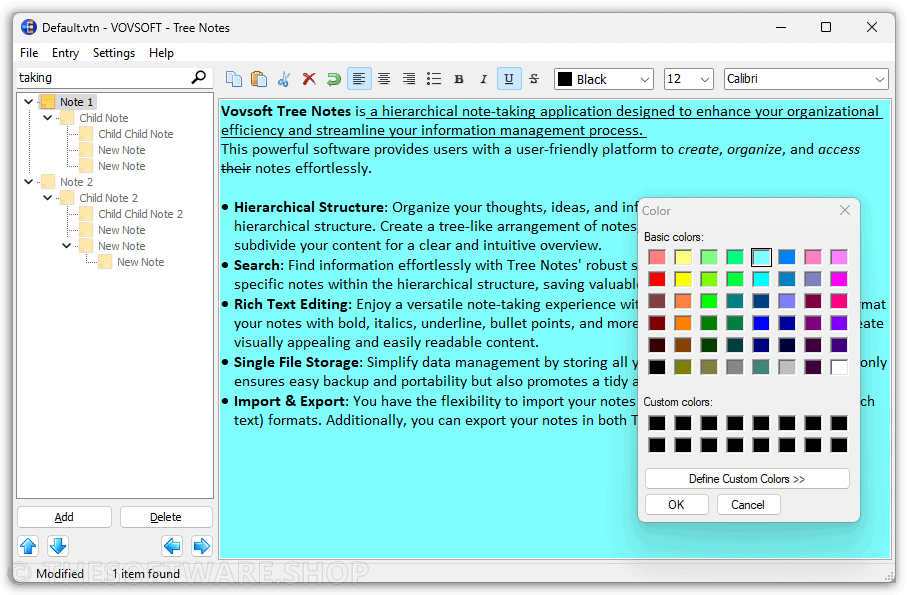
Task: Collapse the Note 1 tree node
Action: [x=28, y=102]
